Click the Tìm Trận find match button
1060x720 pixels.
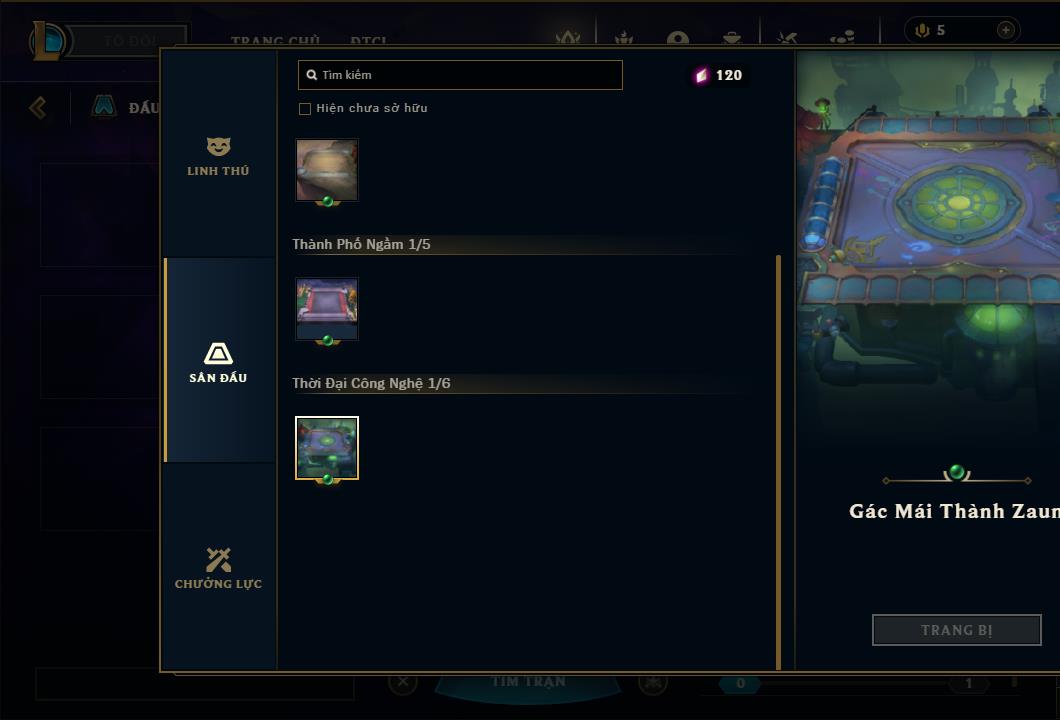(528, 682)
